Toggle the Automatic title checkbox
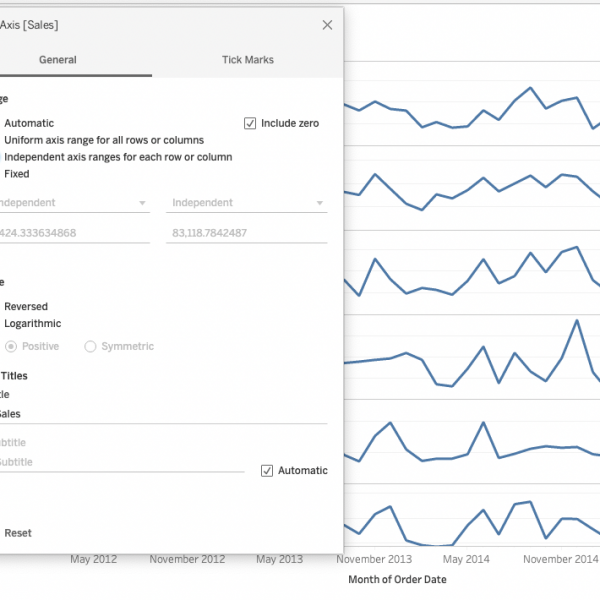The width and height of the screenshot is (600, 600). pyautogui.click(x=267, y=470)
